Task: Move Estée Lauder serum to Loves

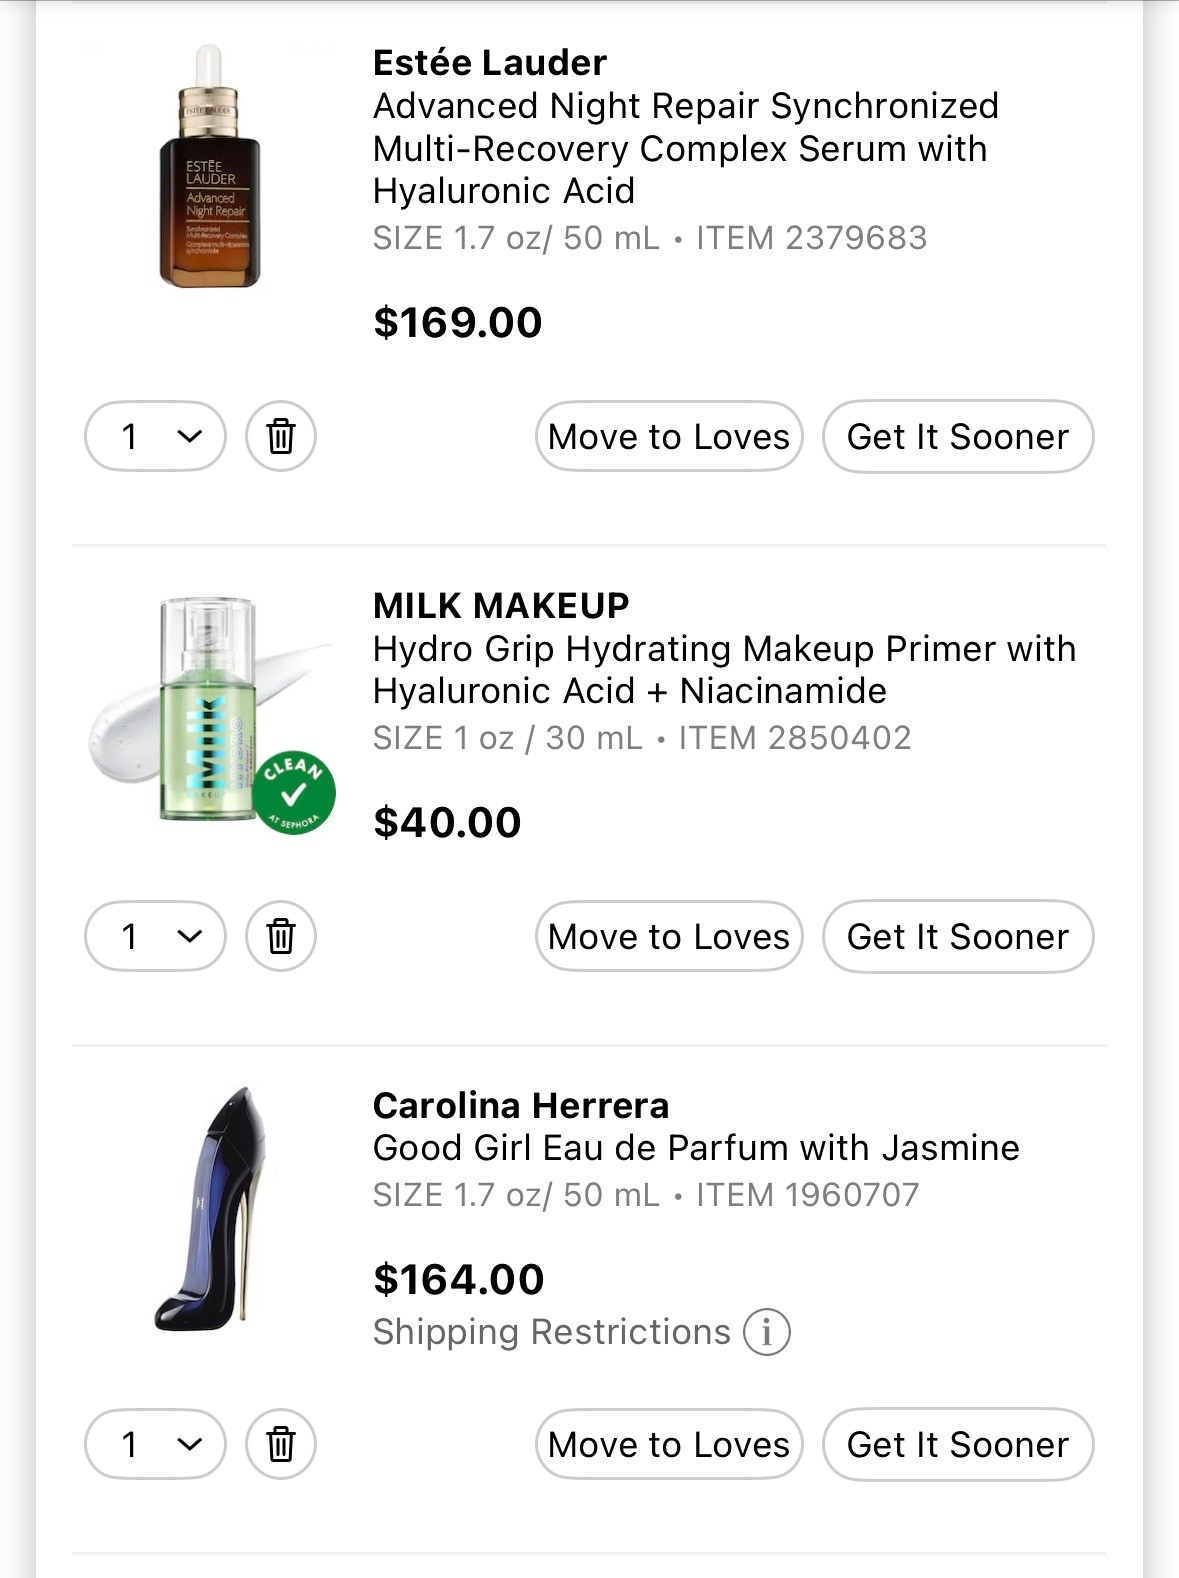Action: coord(669,437)
